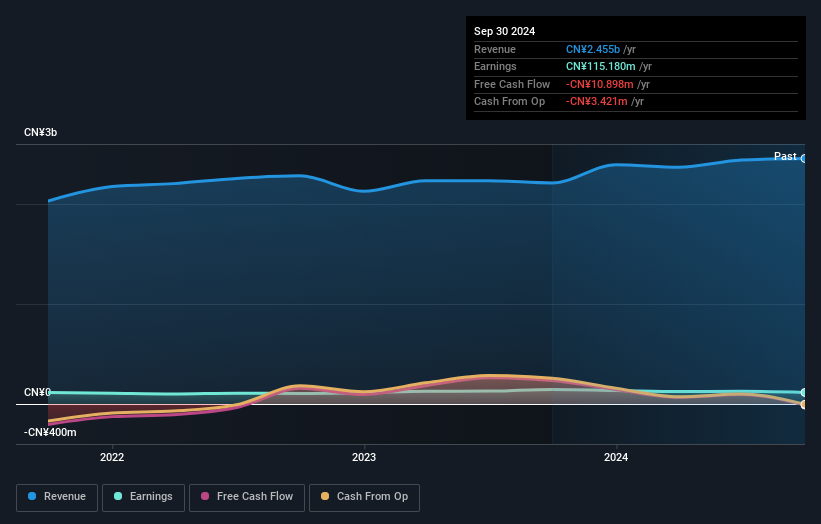The image size is (821, 524).
Task: Click the CN¥3b y-axis label
Action: pyautogui.click(x=40, y=132)
